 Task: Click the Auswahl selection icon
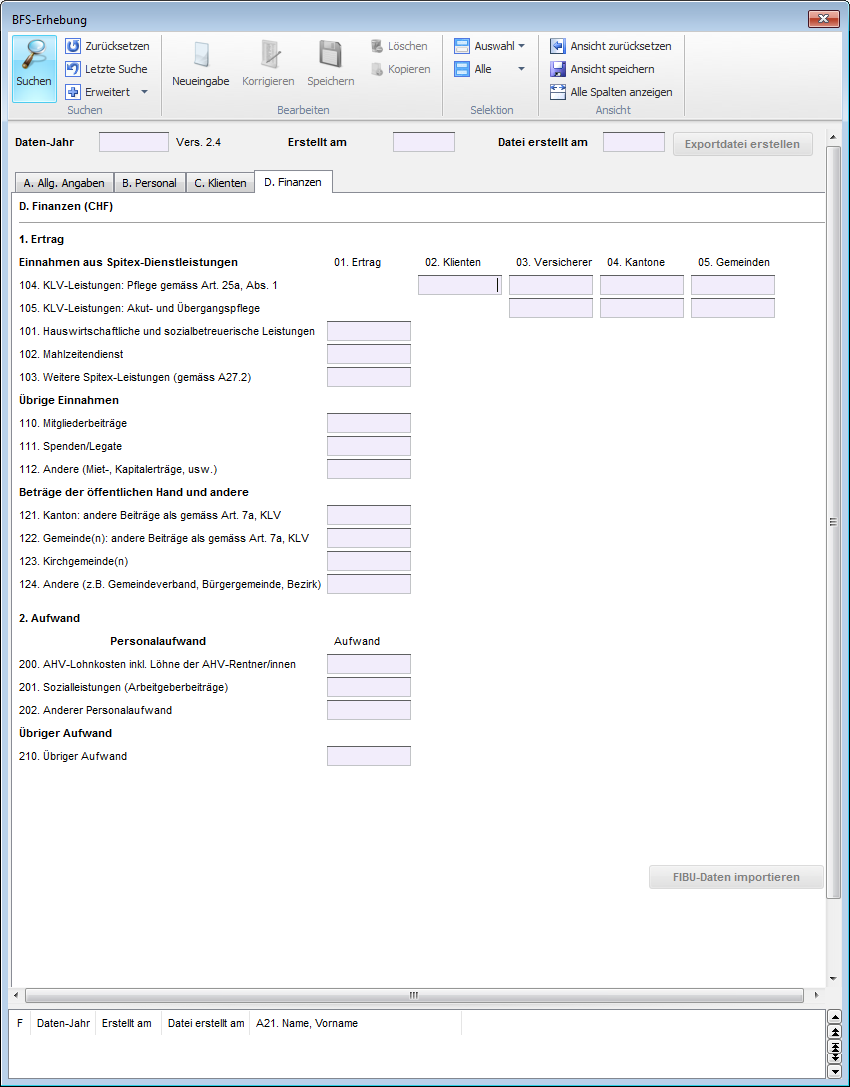(x=462, y=46)
